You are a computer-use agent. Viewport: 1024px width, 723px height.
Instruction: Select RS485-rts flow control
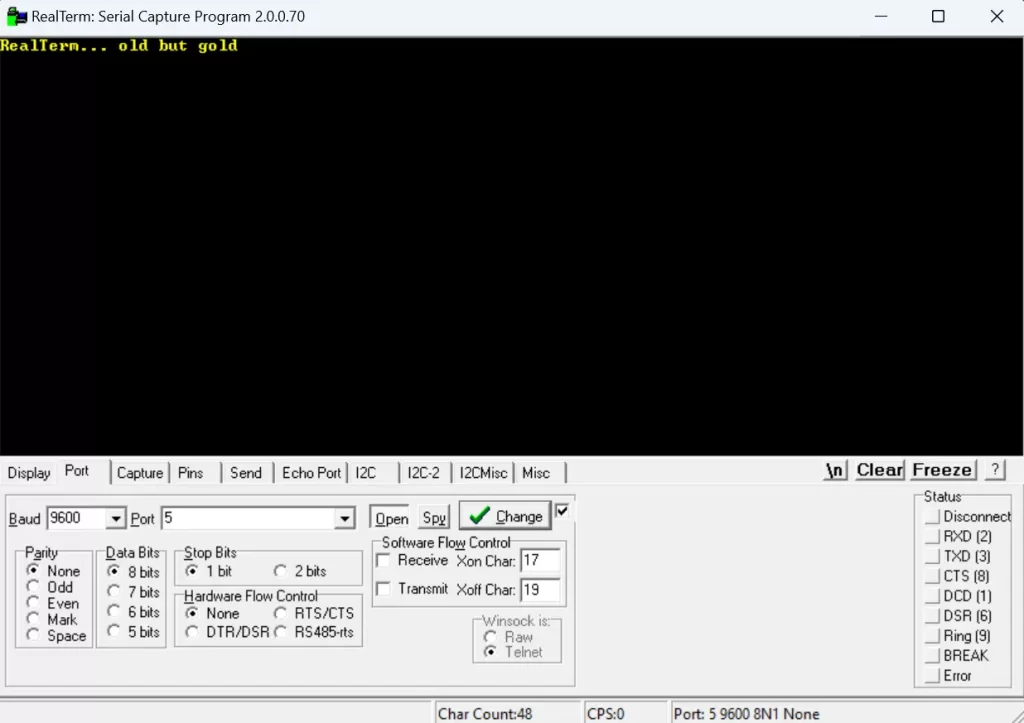(314, 632)
